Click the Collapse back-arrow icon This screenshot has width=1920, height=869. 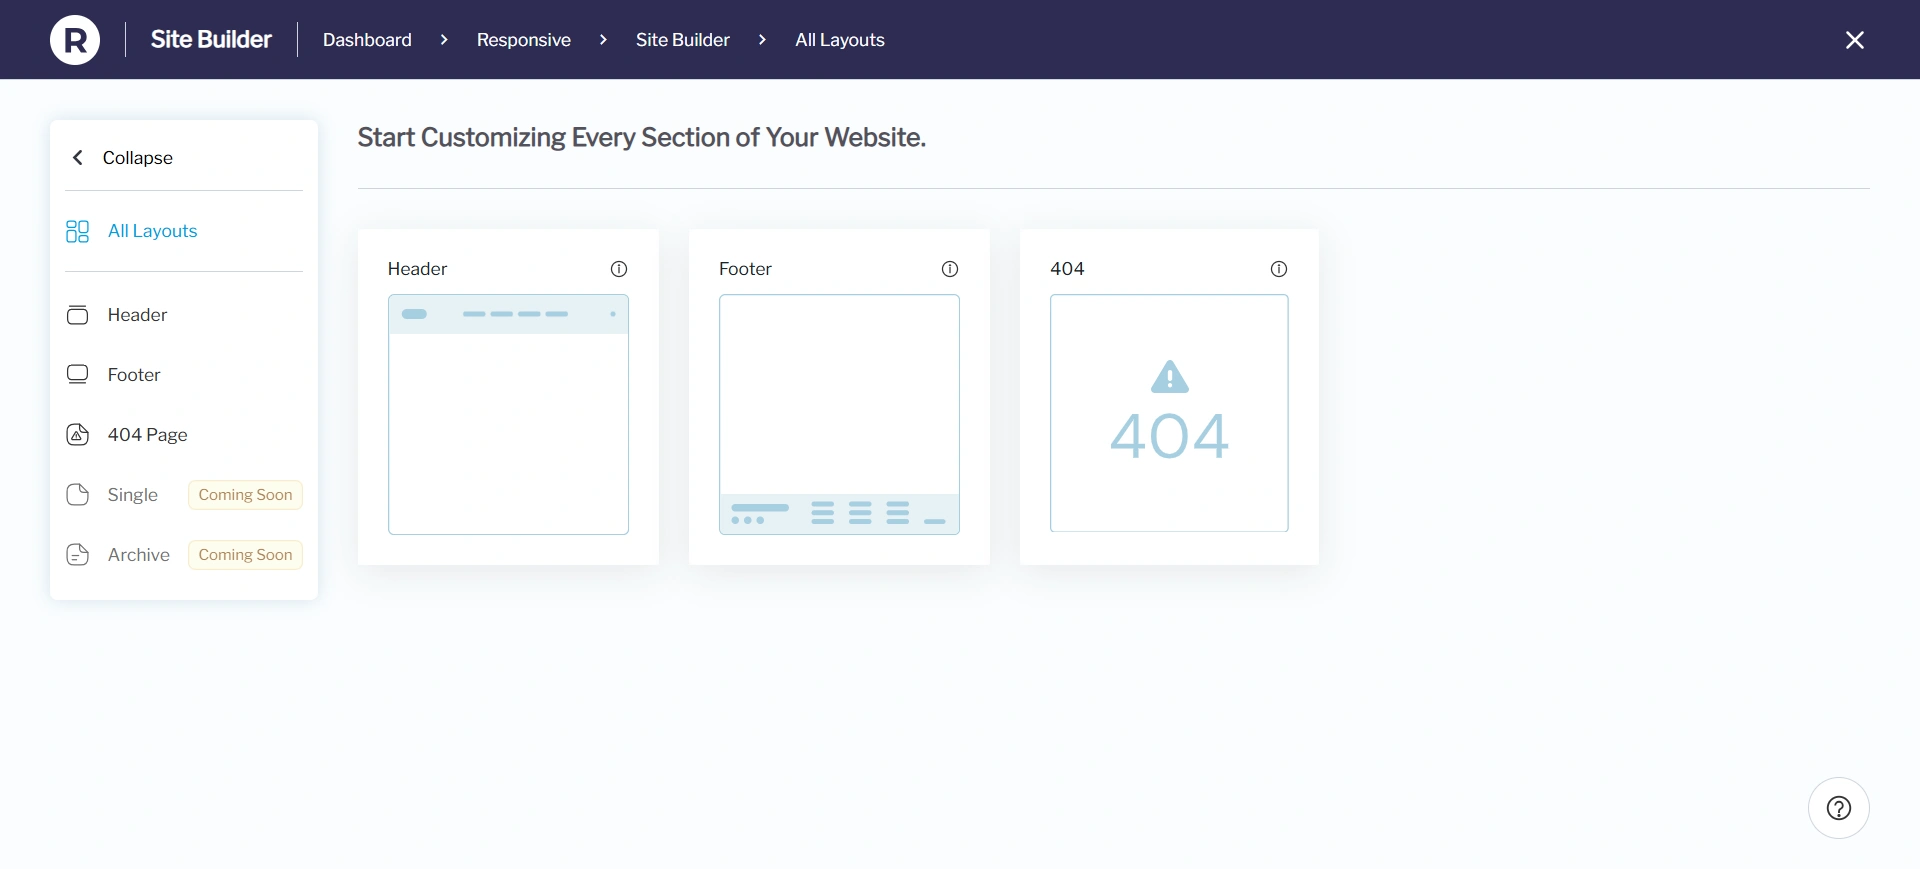(78, 158)
